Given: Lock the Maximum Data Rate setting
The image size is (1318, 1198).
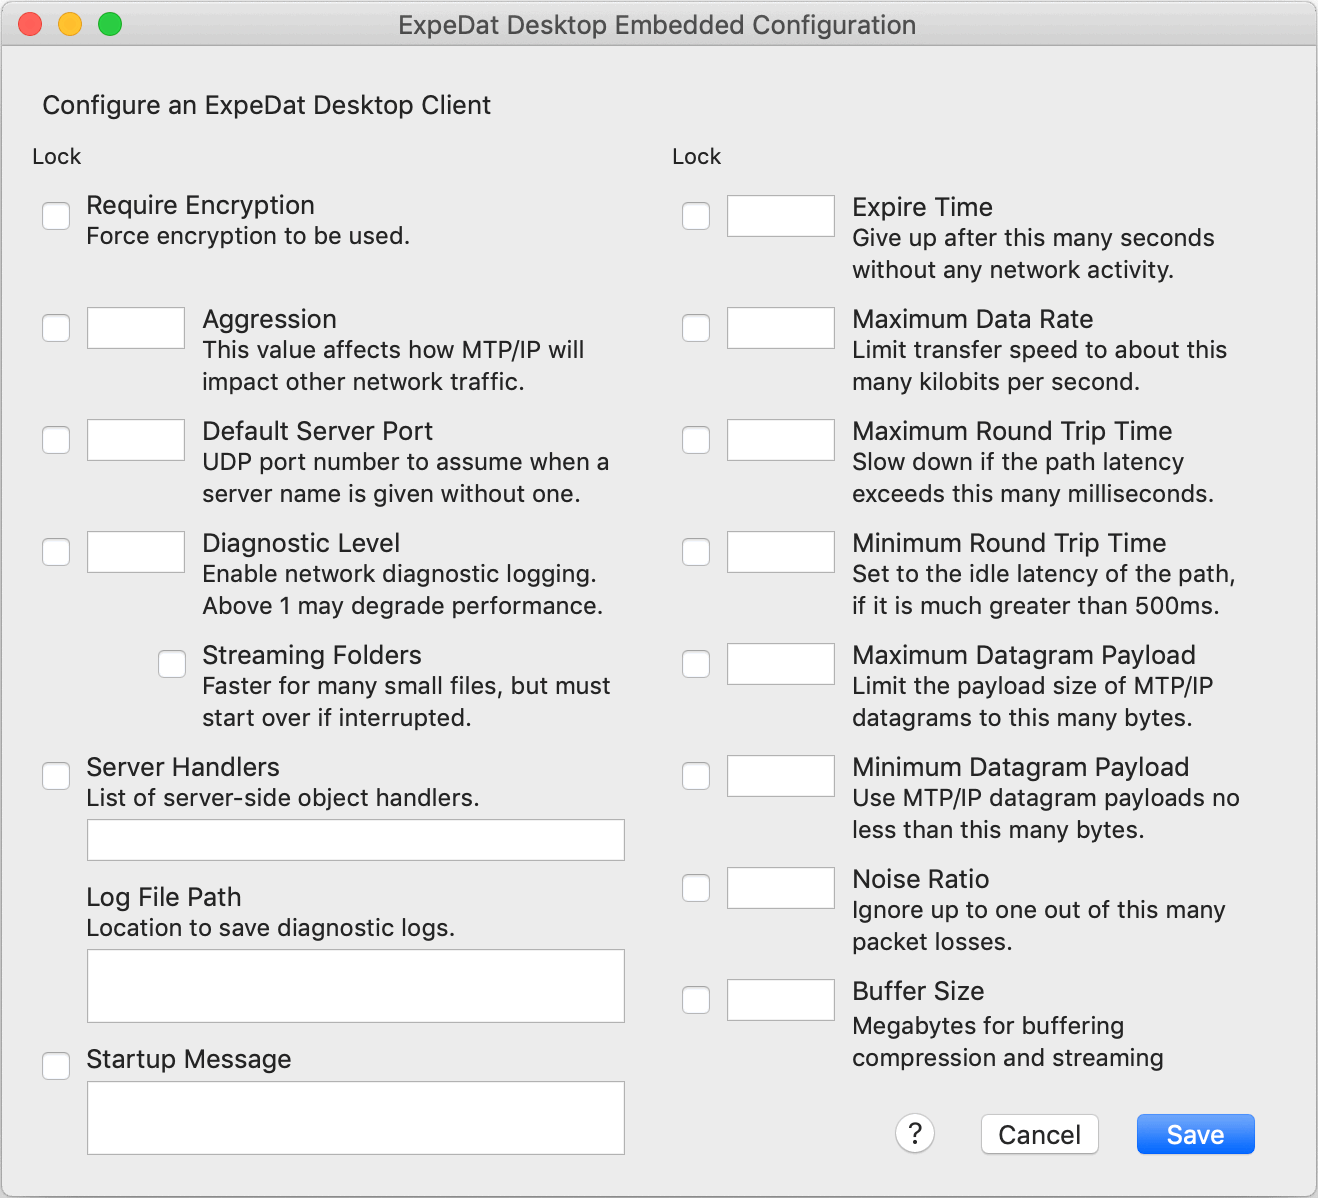Looking at the screenshot, I should coord(696,328).
